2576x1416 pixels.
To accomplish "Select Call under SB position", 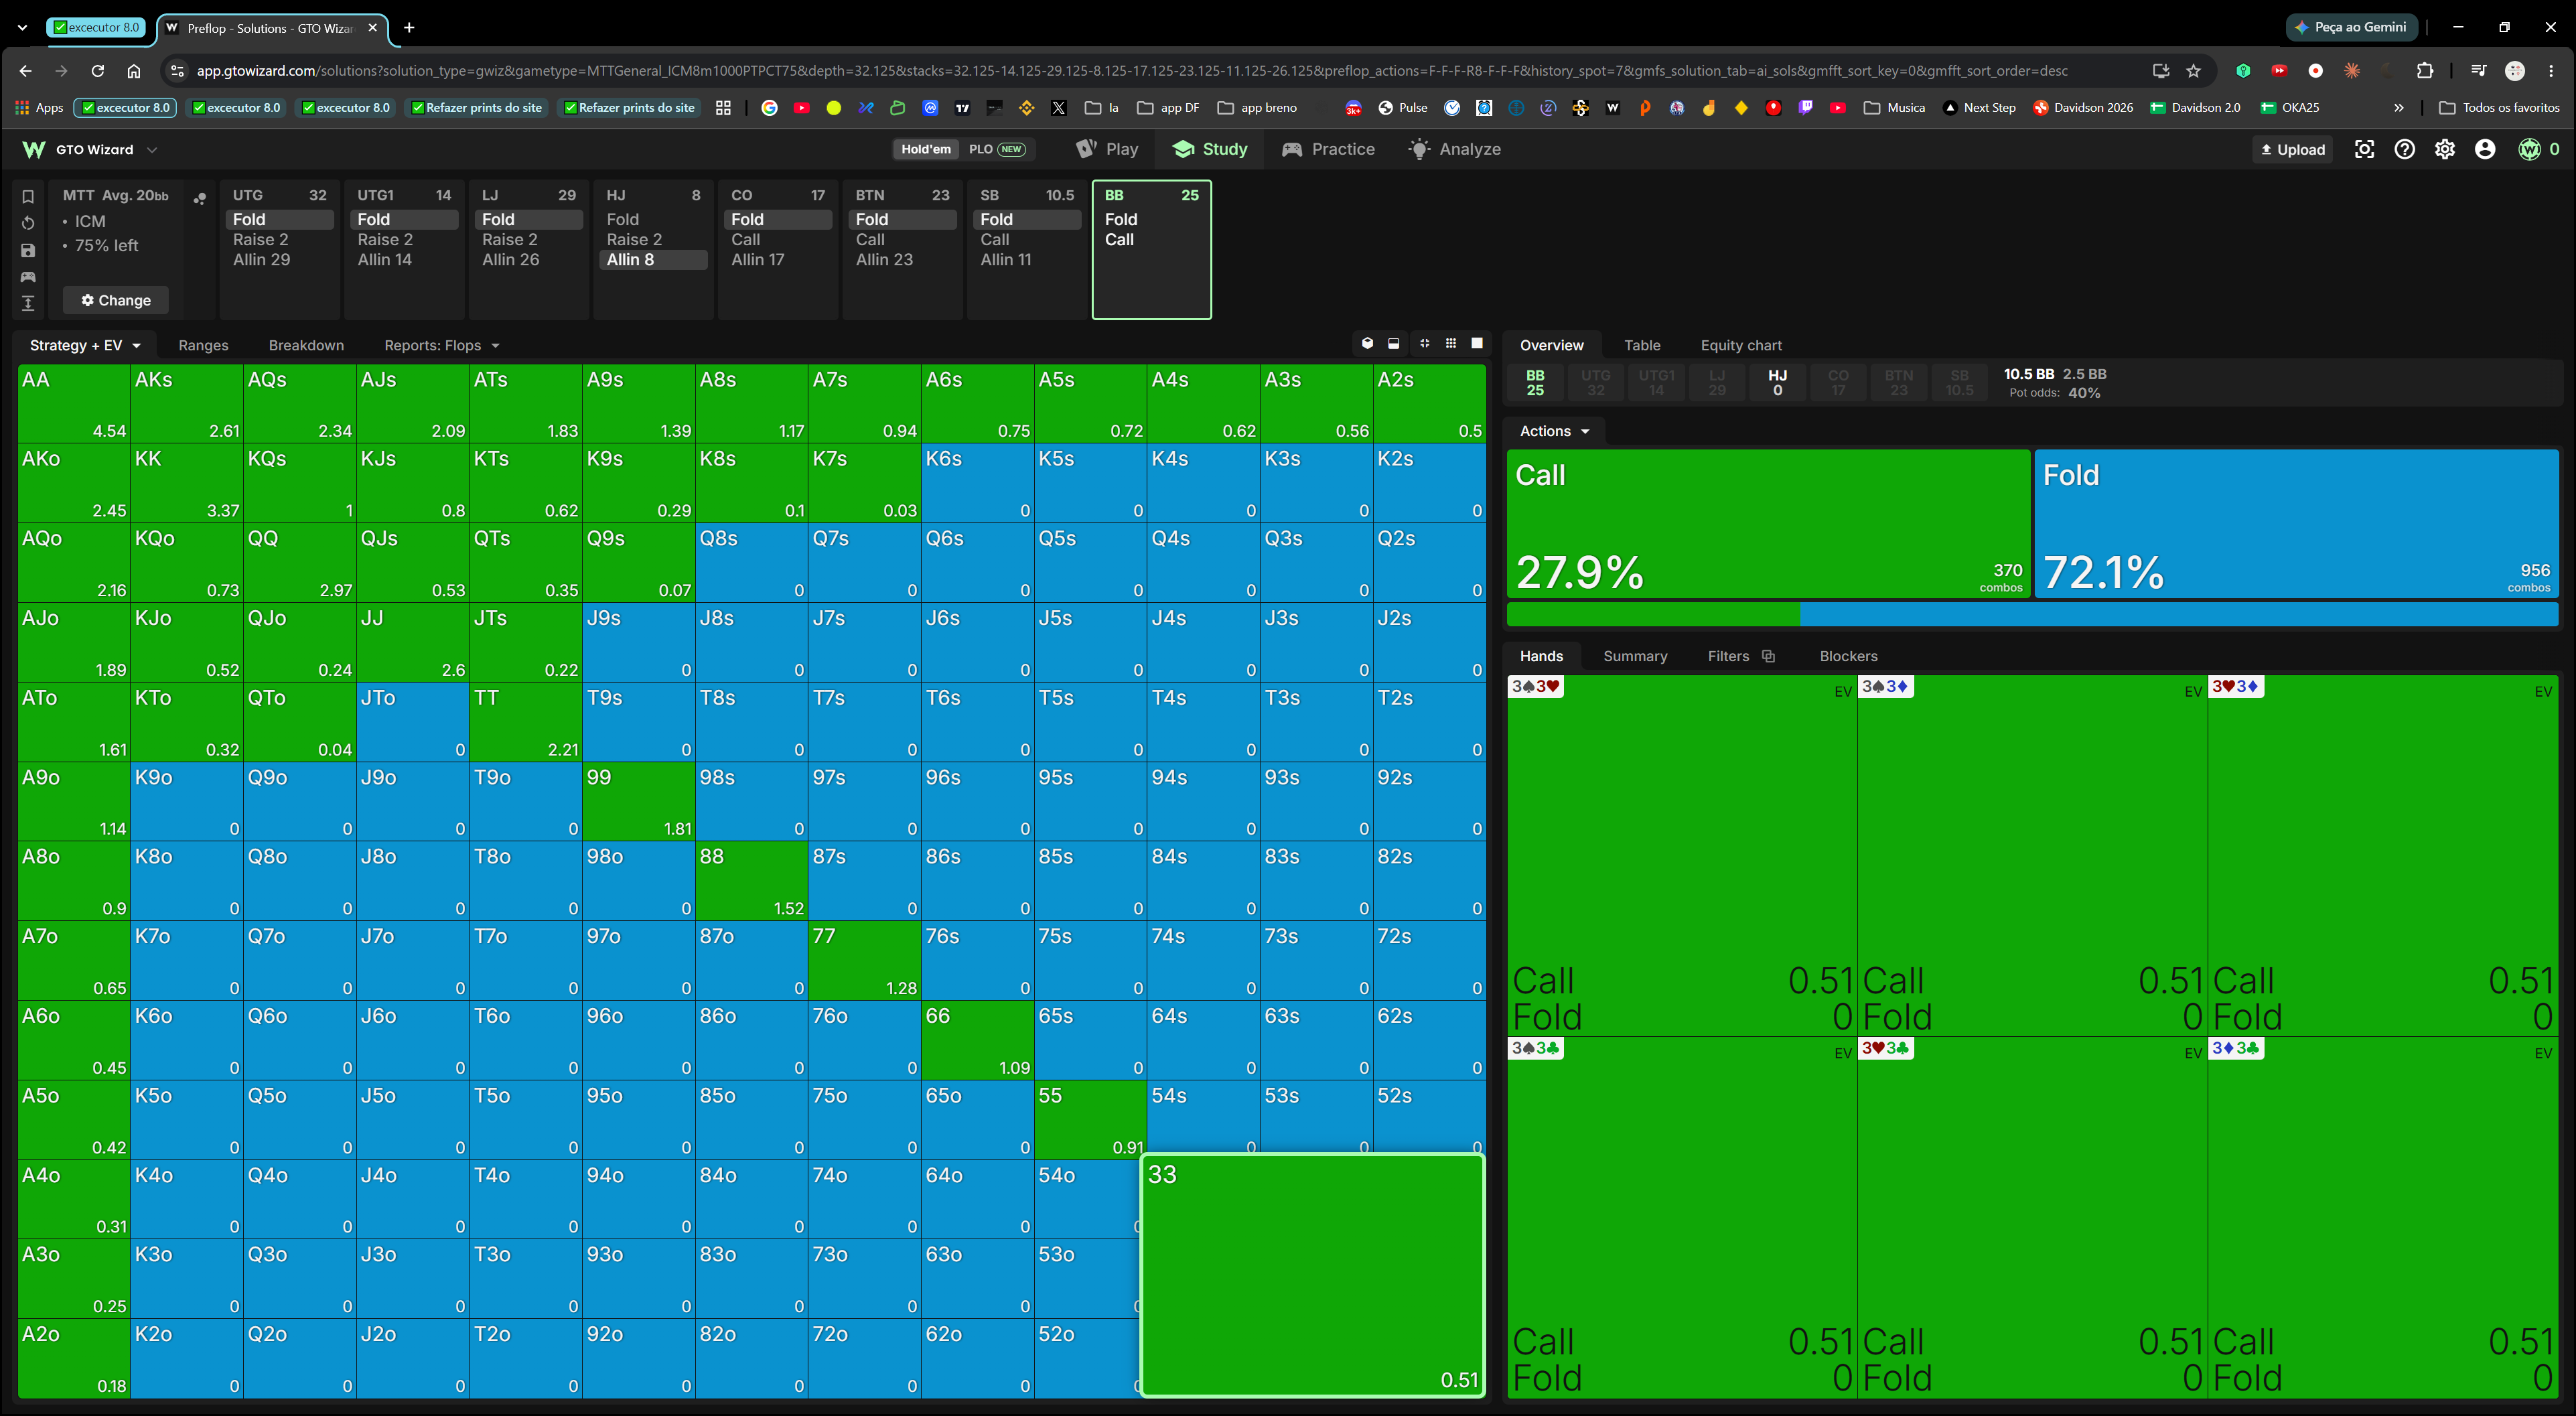I will 1026,240.
